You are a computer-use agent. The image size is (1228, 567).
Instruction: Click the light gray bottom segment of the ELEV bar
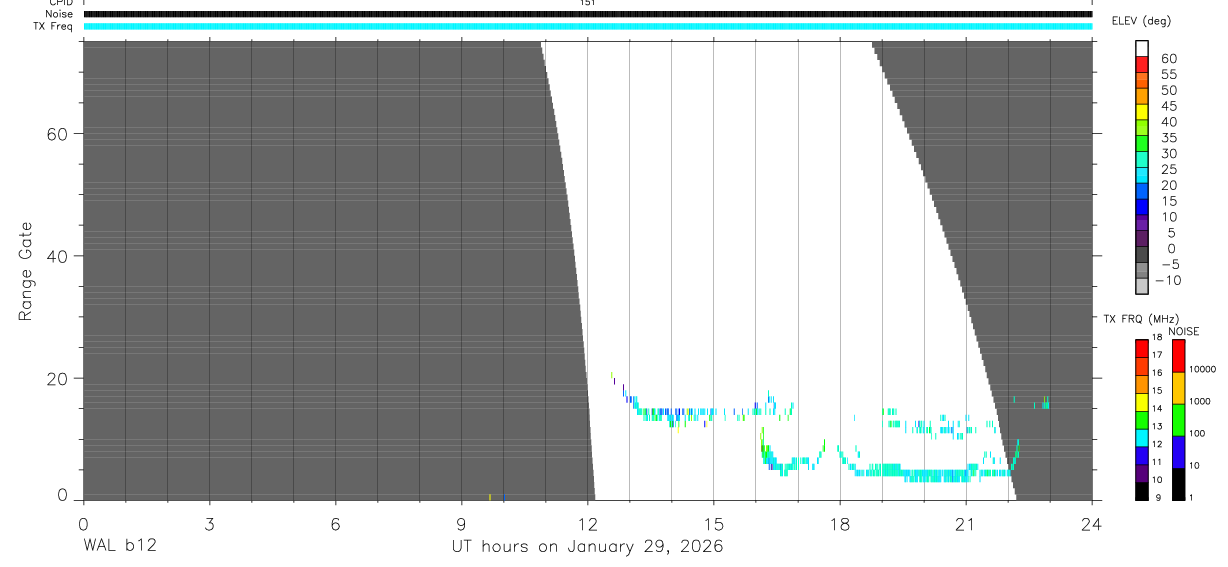pos(1142,286)
